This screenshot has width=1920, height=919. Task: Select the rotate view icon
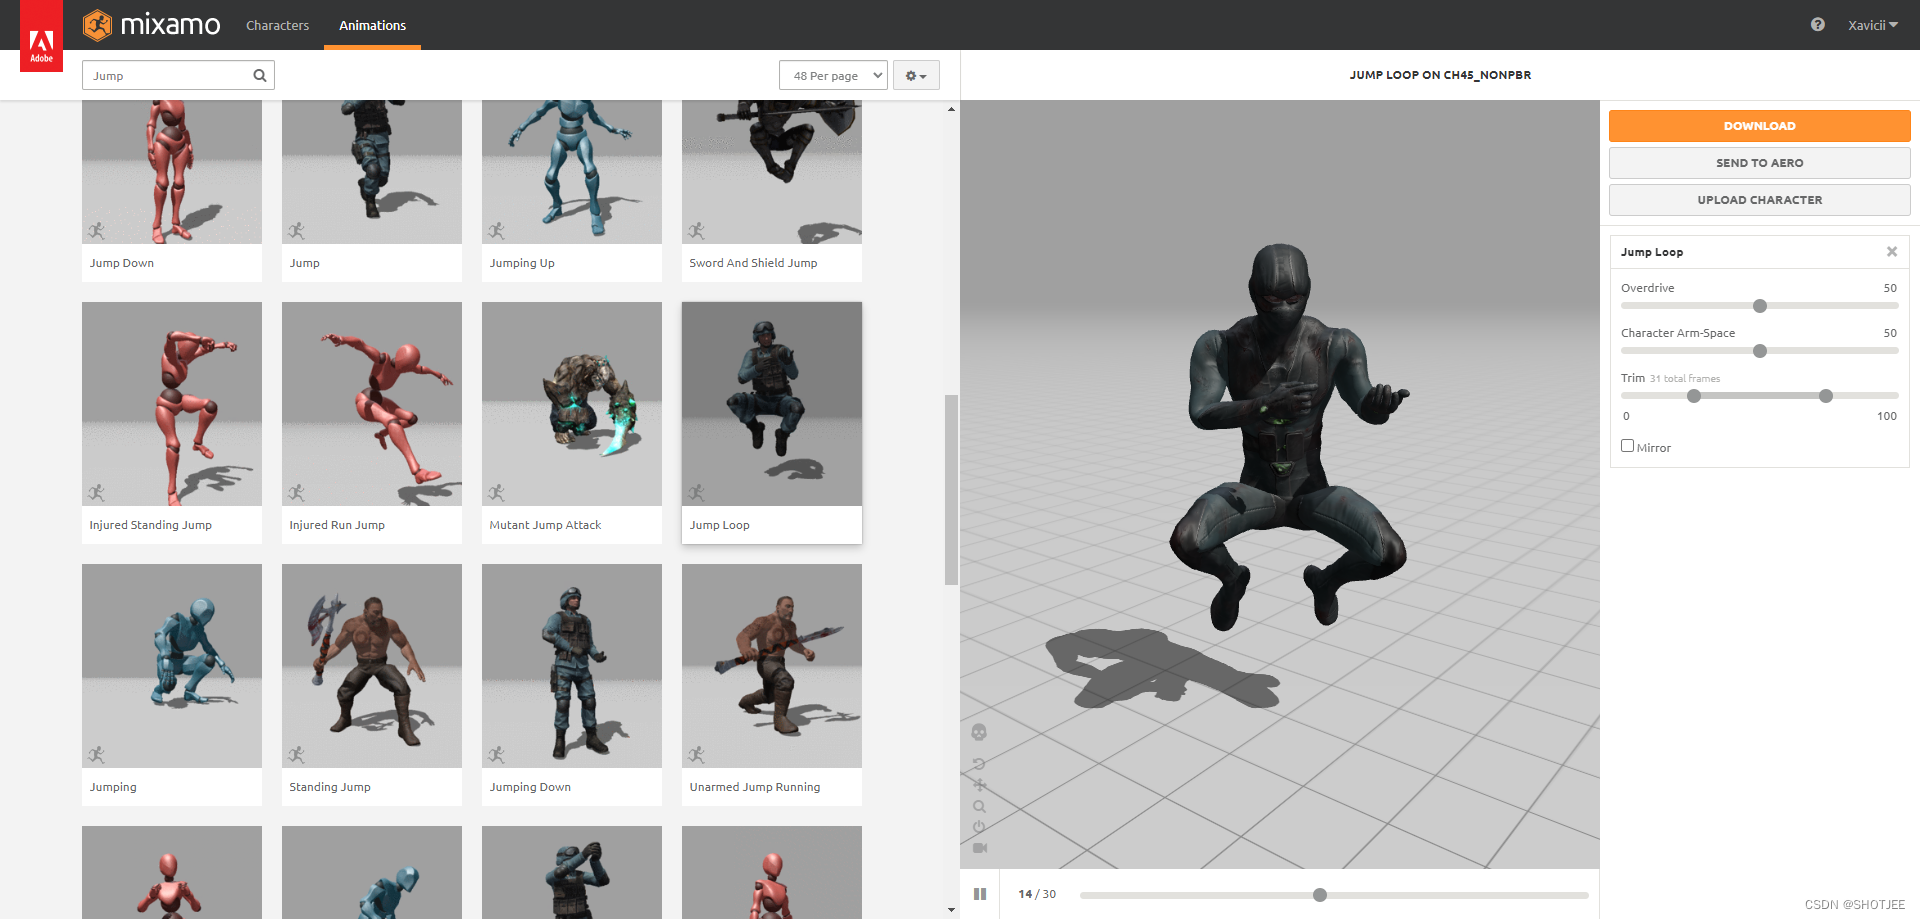coord(979,764)
